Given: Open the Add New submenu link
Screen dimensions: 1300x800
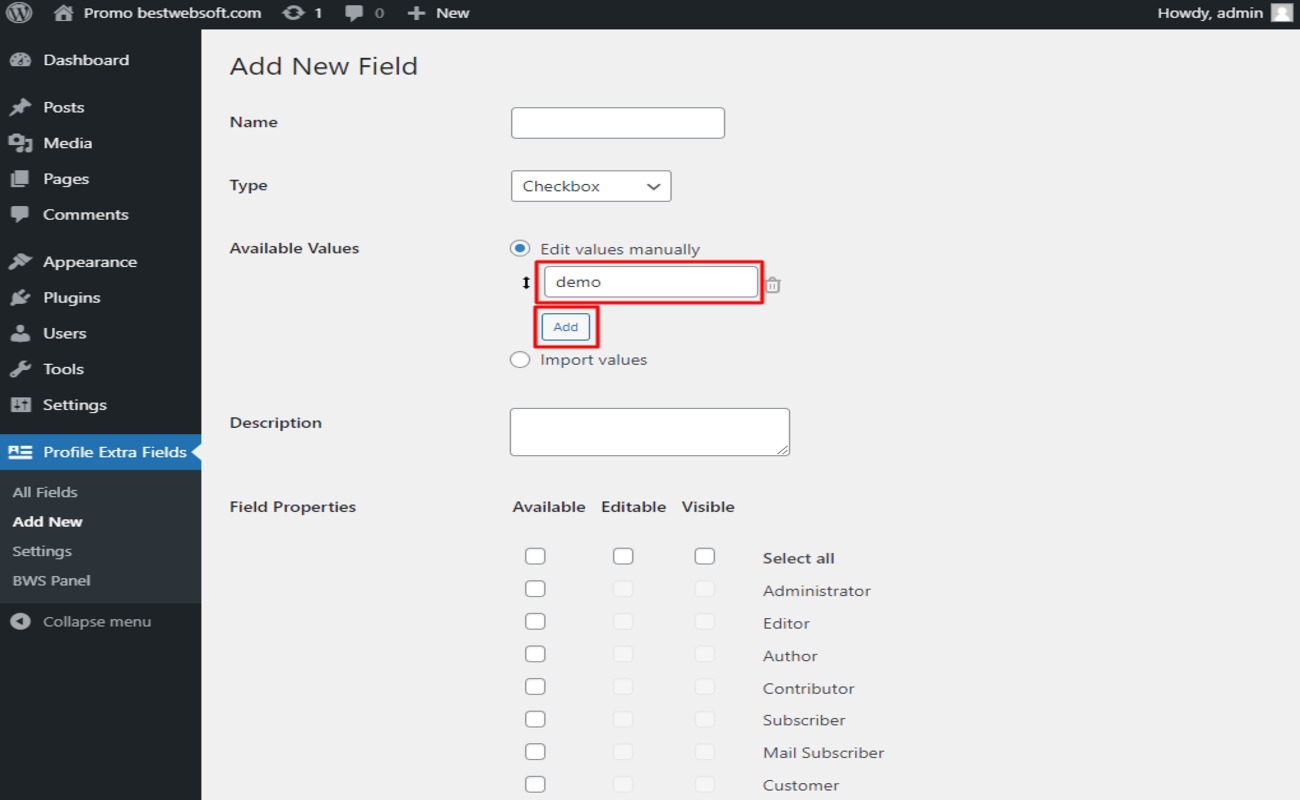Looking at the screenshot, I should 48,521.
